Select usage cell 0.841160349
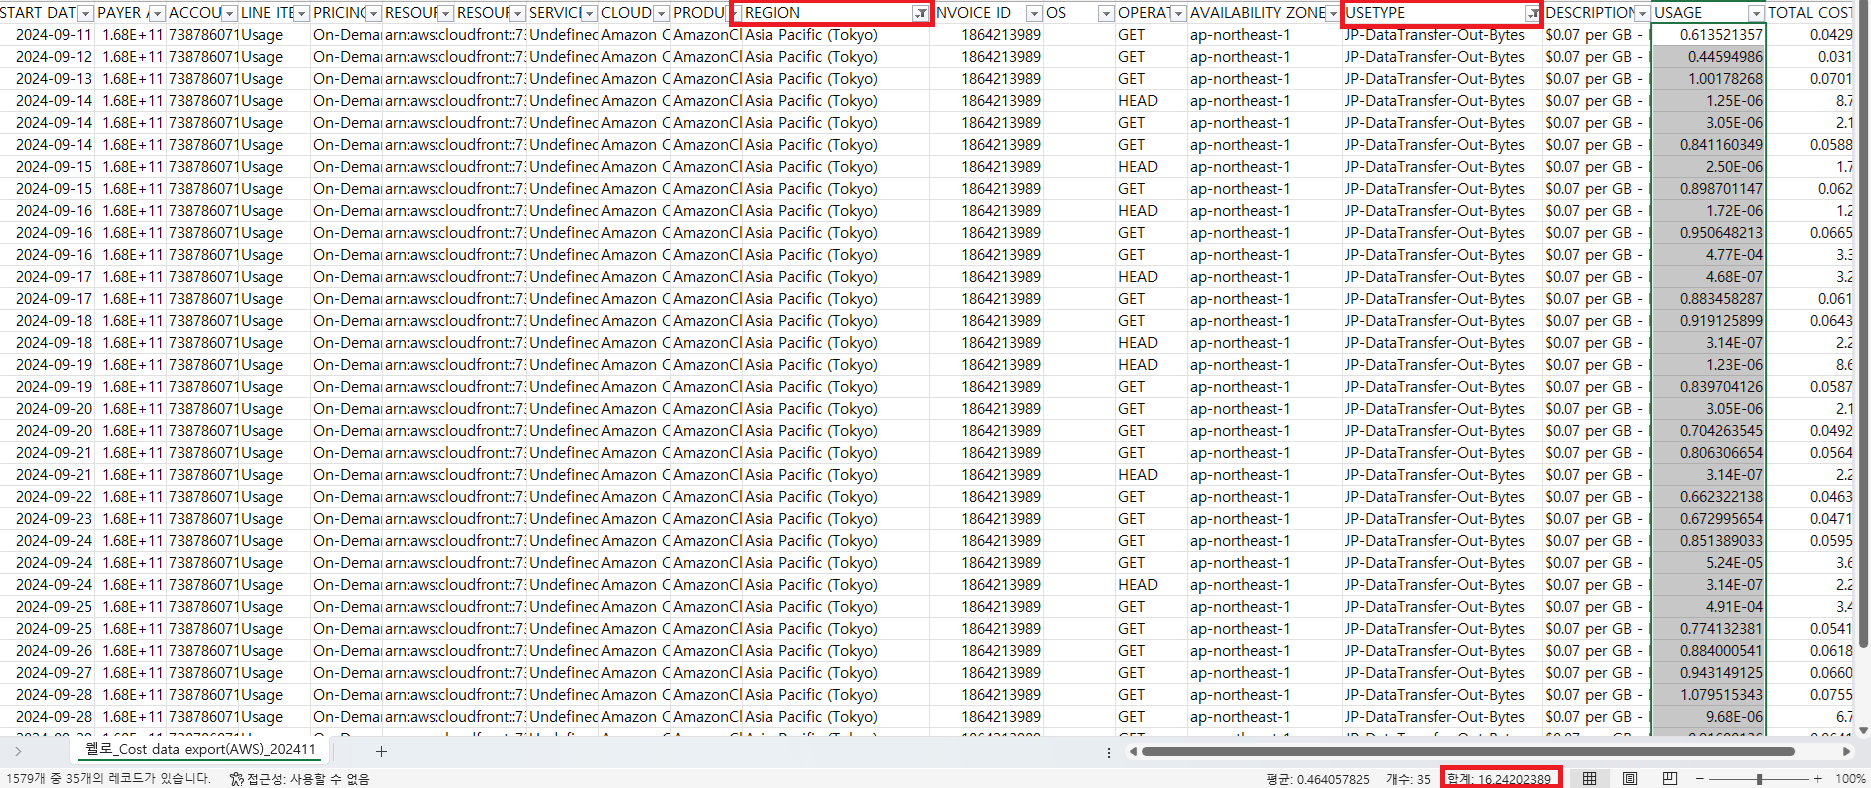 (1709, 145)
